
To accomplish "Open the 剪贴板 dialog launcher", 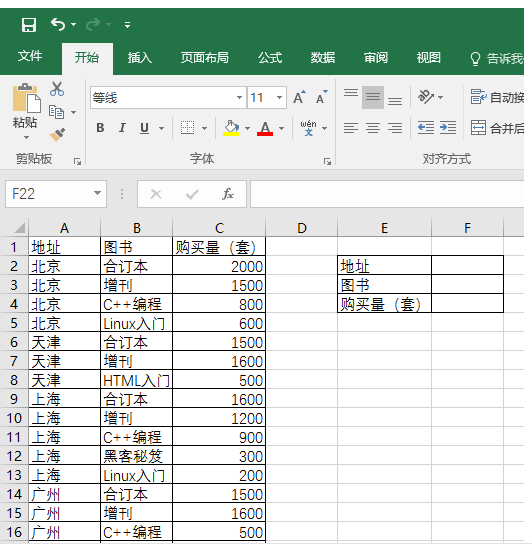I will [77, 161].
